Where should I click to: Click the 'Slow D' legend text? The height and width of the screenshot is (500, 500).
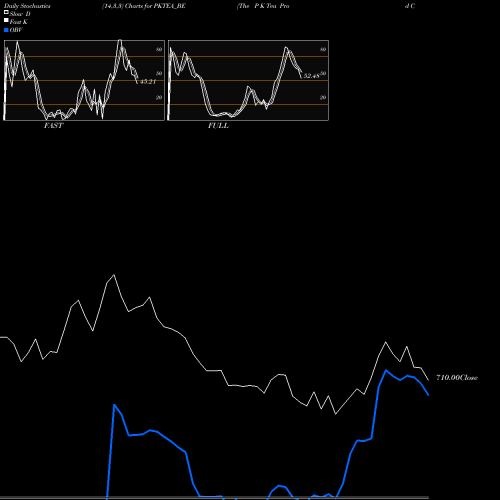pyautogui.click(x=20, y=14)
